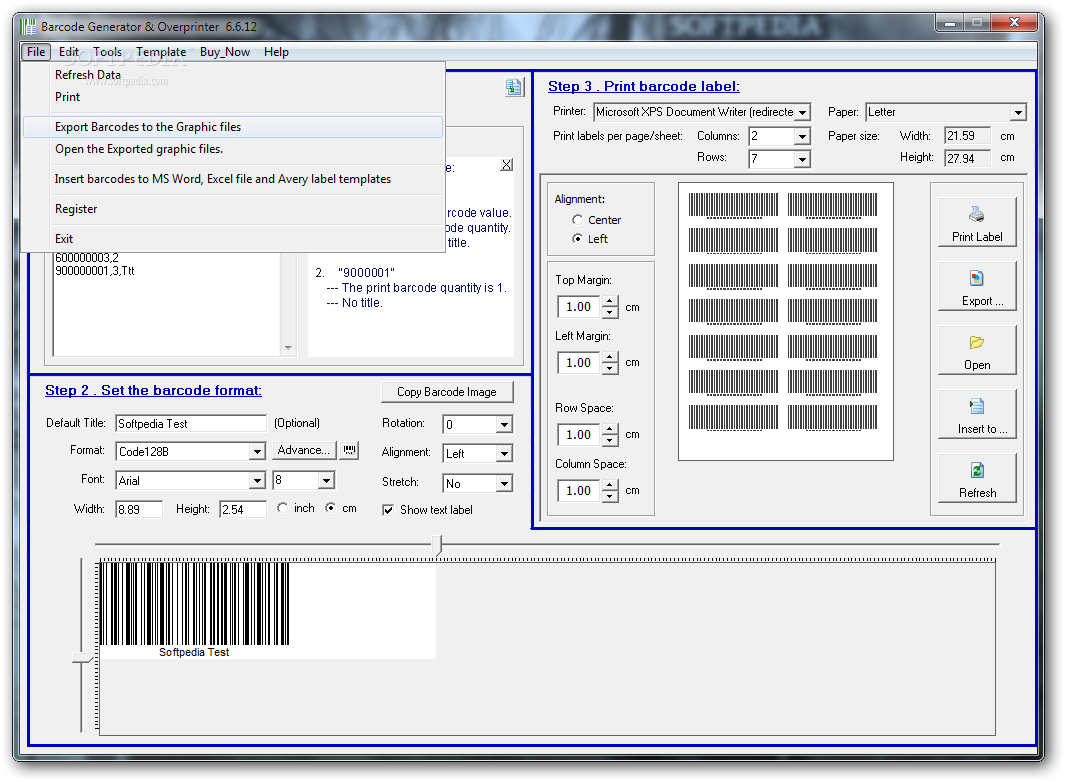1065x782 pixels.
Task: Choose Export Barcodes to the Graphic files
Action: click(x=233, y=127)
